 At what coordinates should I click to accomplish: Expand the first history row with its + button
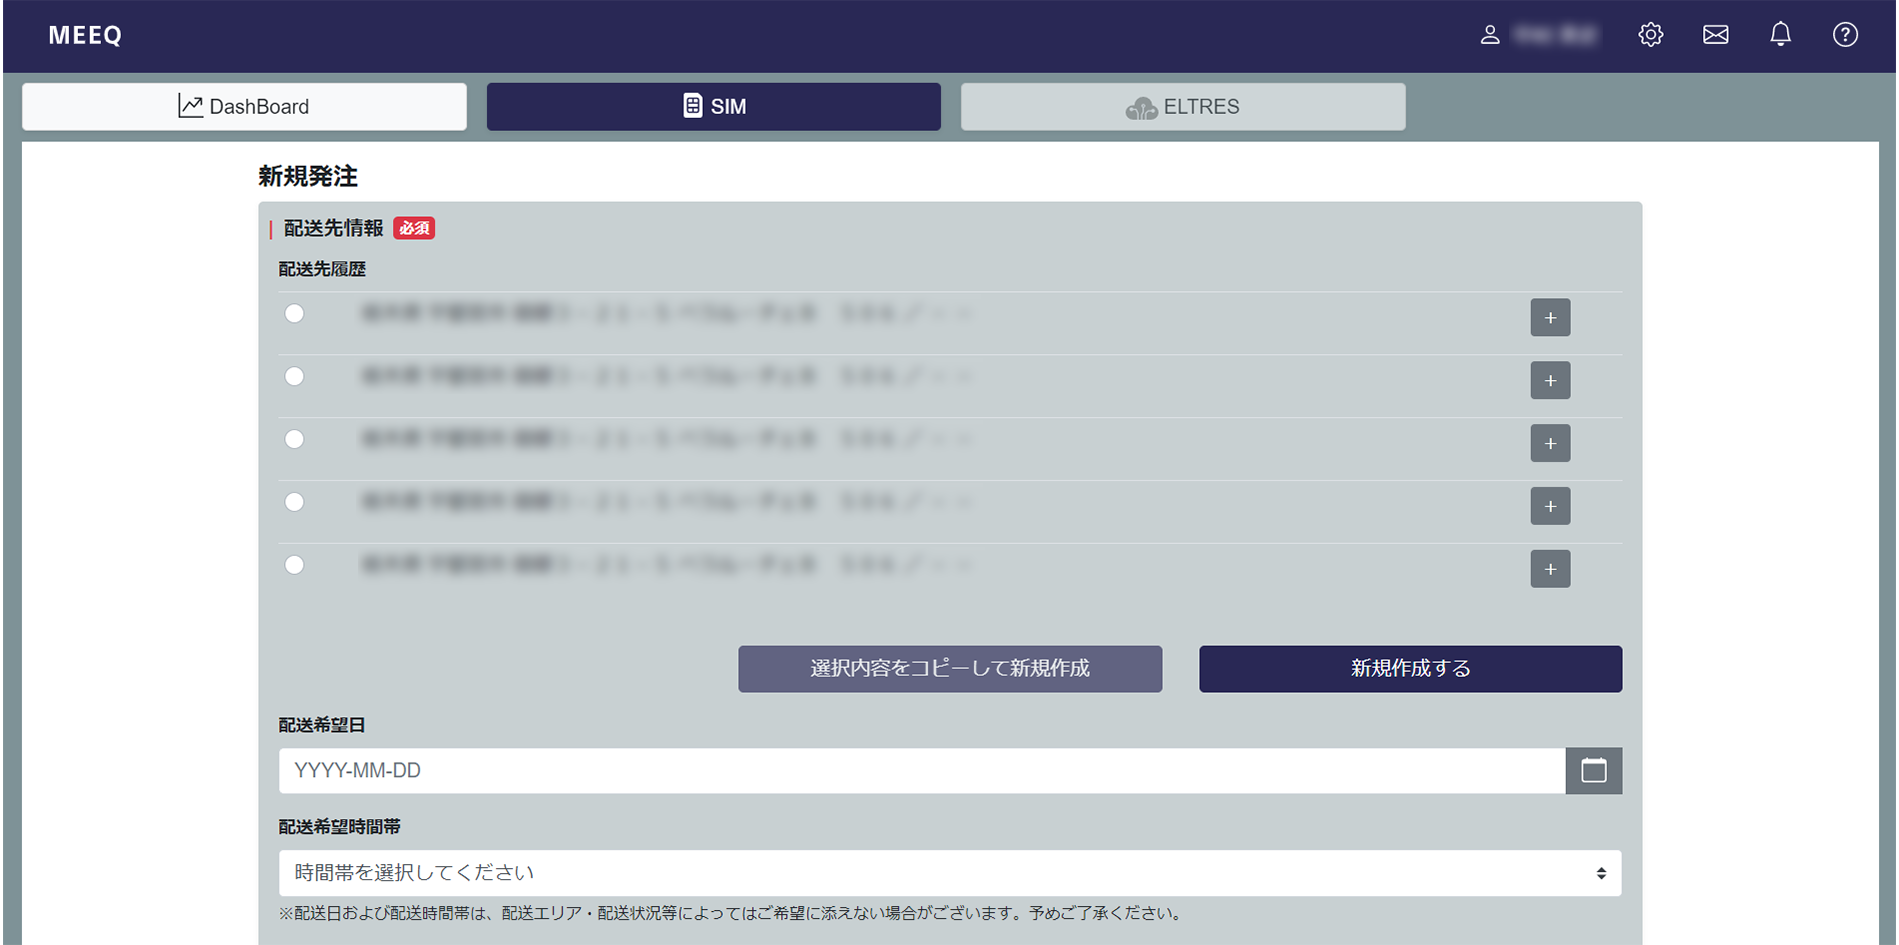(1550, 317)
